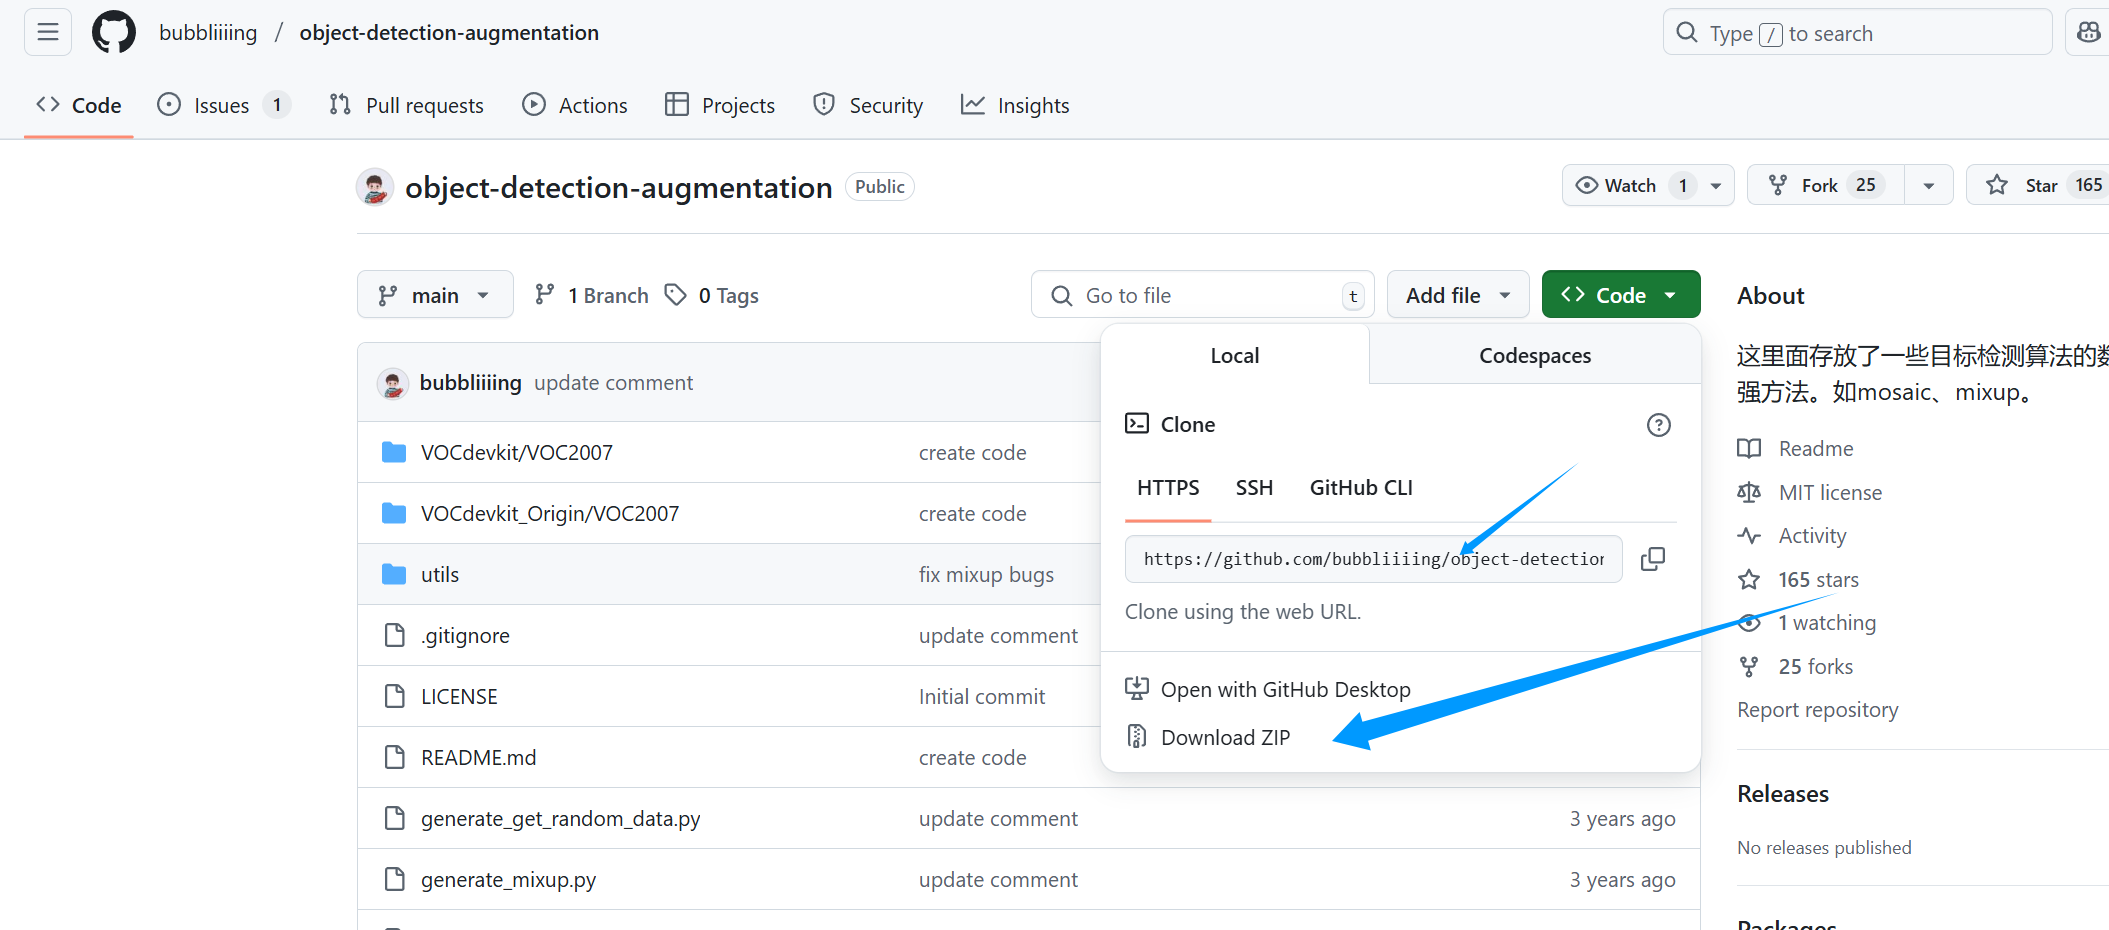The image size is (2109, 930).
Task: Open the Code repository tab
Action: click(x=79, y=105)
